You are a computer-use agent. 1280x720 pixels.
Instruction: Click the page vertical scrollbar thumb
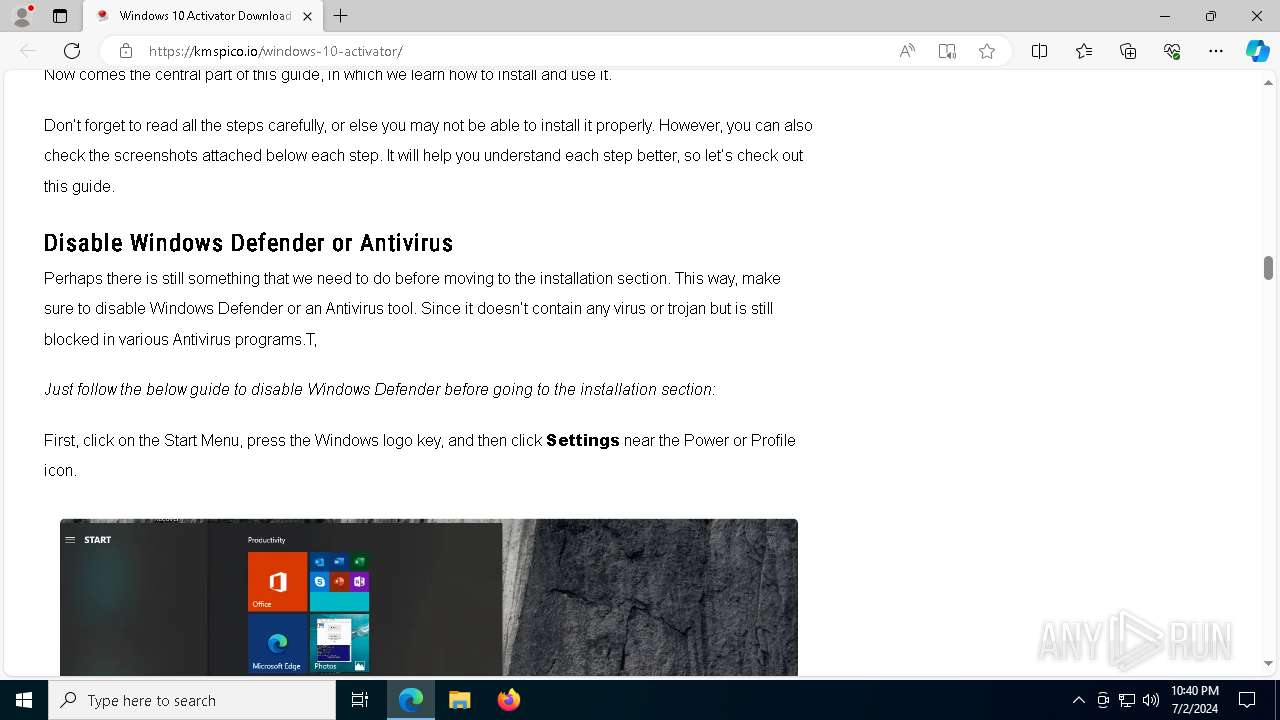1268,267
